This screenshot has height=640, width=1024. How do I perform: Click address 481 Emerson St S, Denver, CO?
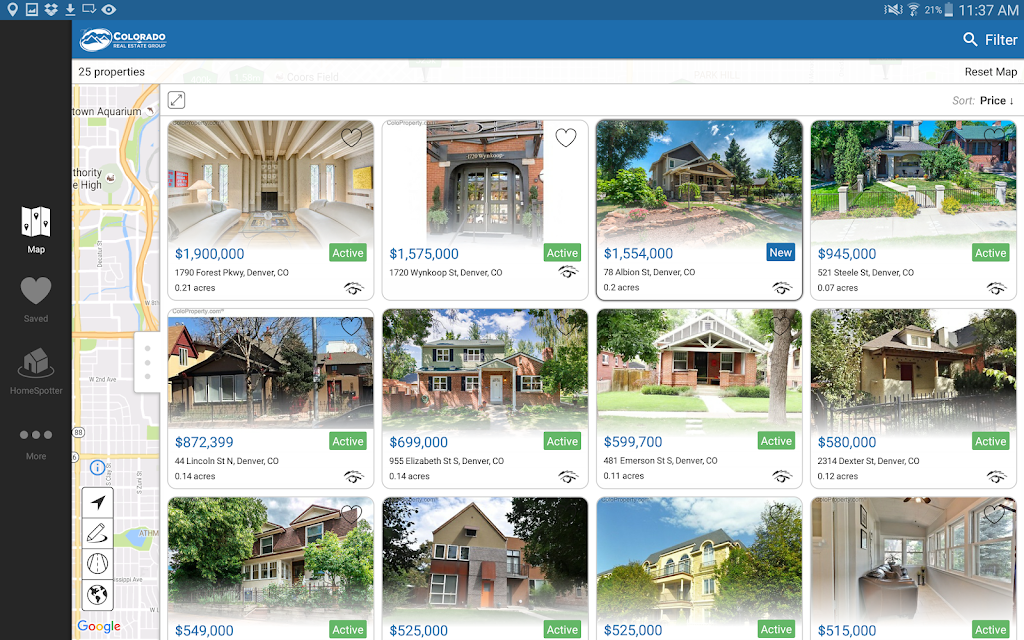pyautogui.click(x=660, y=461)
